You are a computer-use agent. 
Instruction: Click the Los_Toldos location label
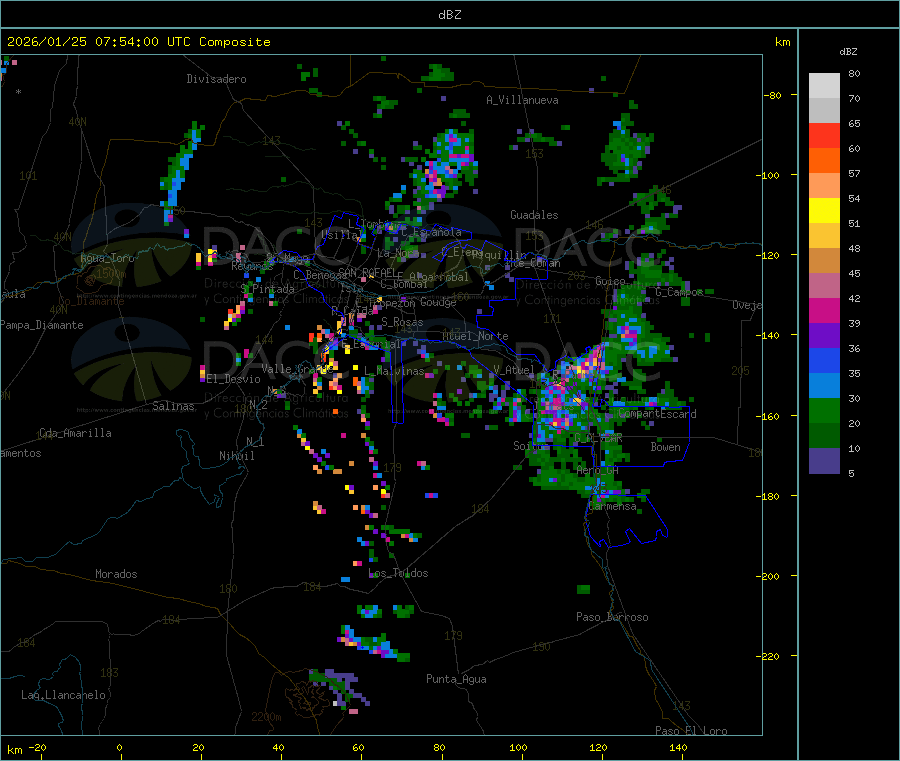tap(398, 573)
